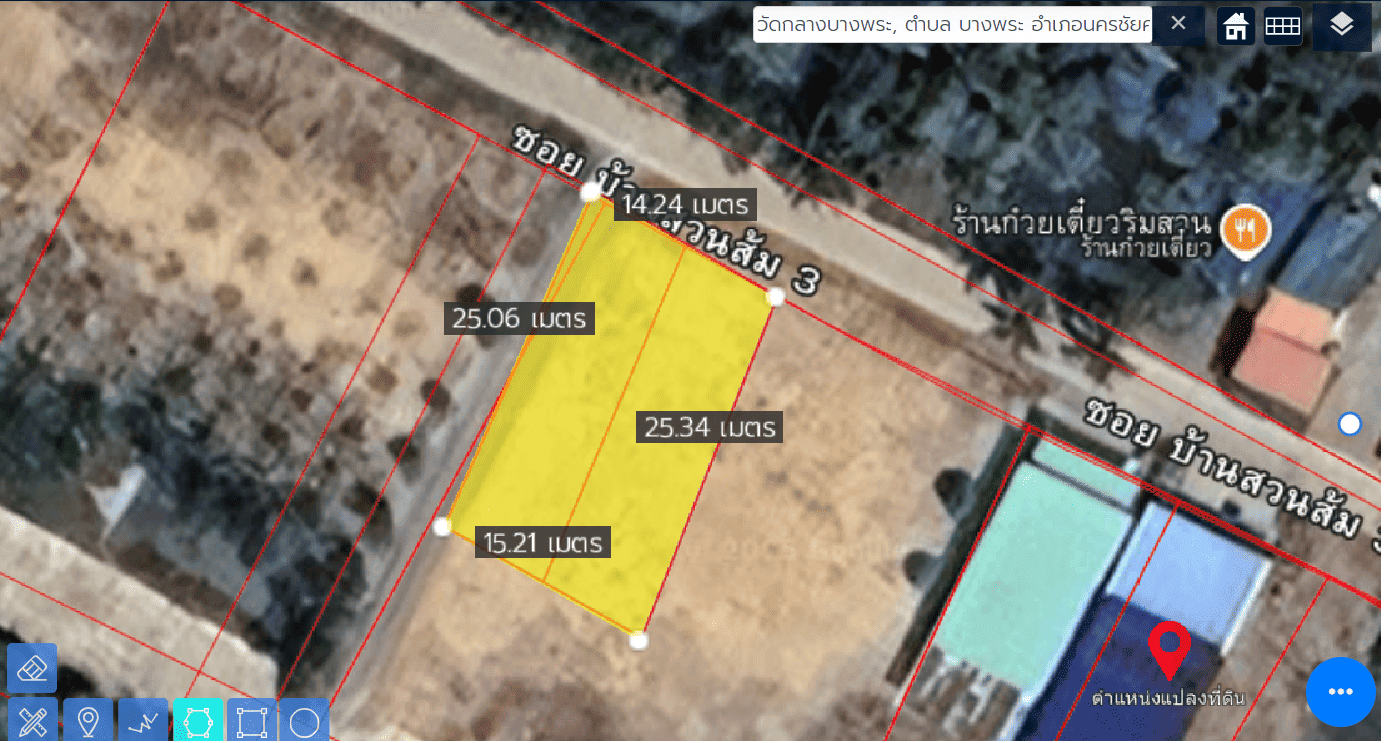Click the orange noodle restaurant map pin

pyautogui.click(x=1246, y=230)
